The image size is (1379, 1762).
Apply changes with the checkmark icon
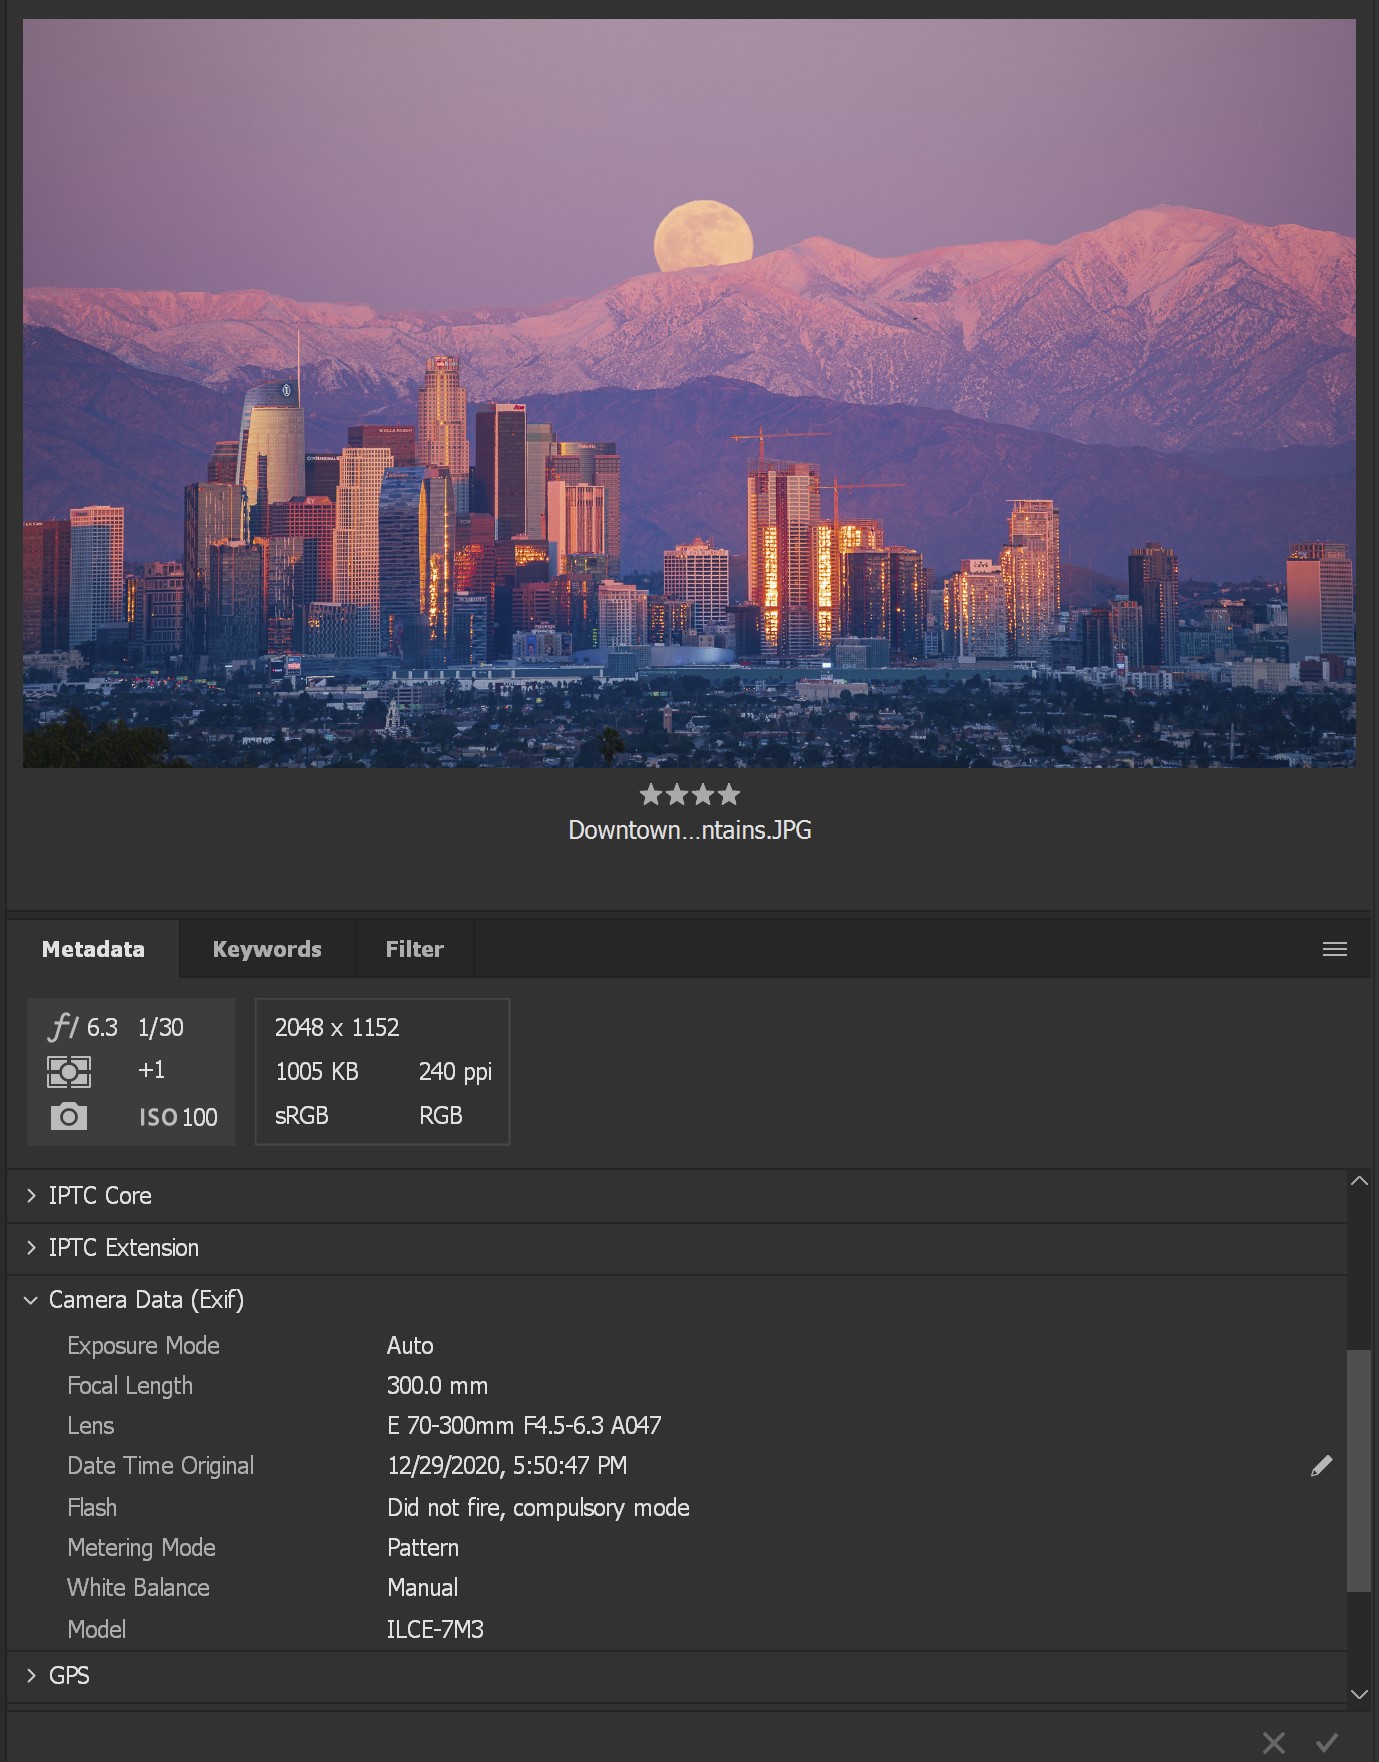click(x=1327, y=1742)
